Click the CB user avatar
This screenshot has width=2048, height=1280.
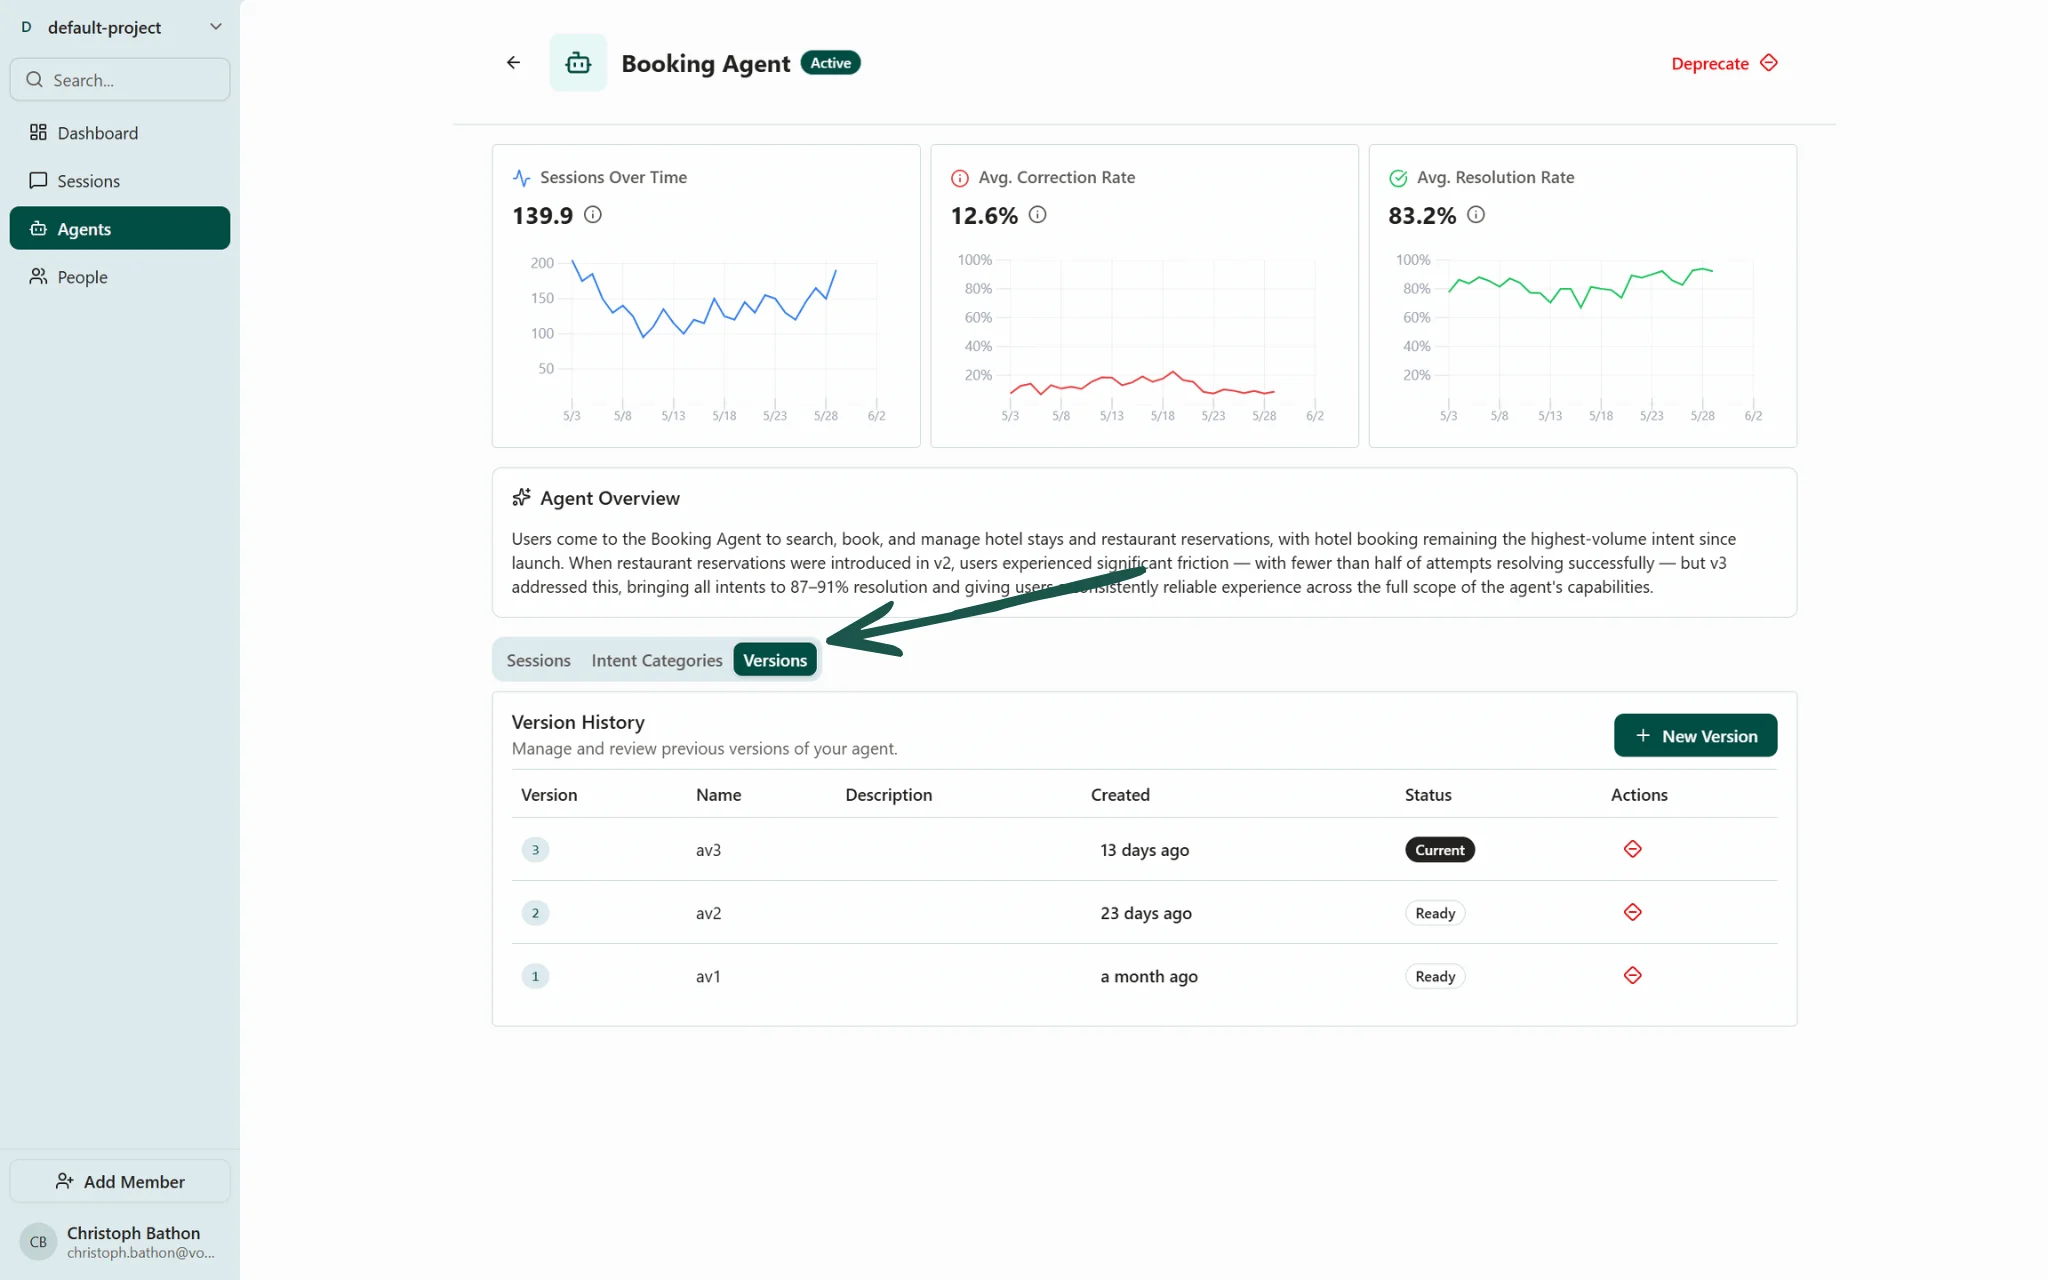click(x=38, y=1242)
